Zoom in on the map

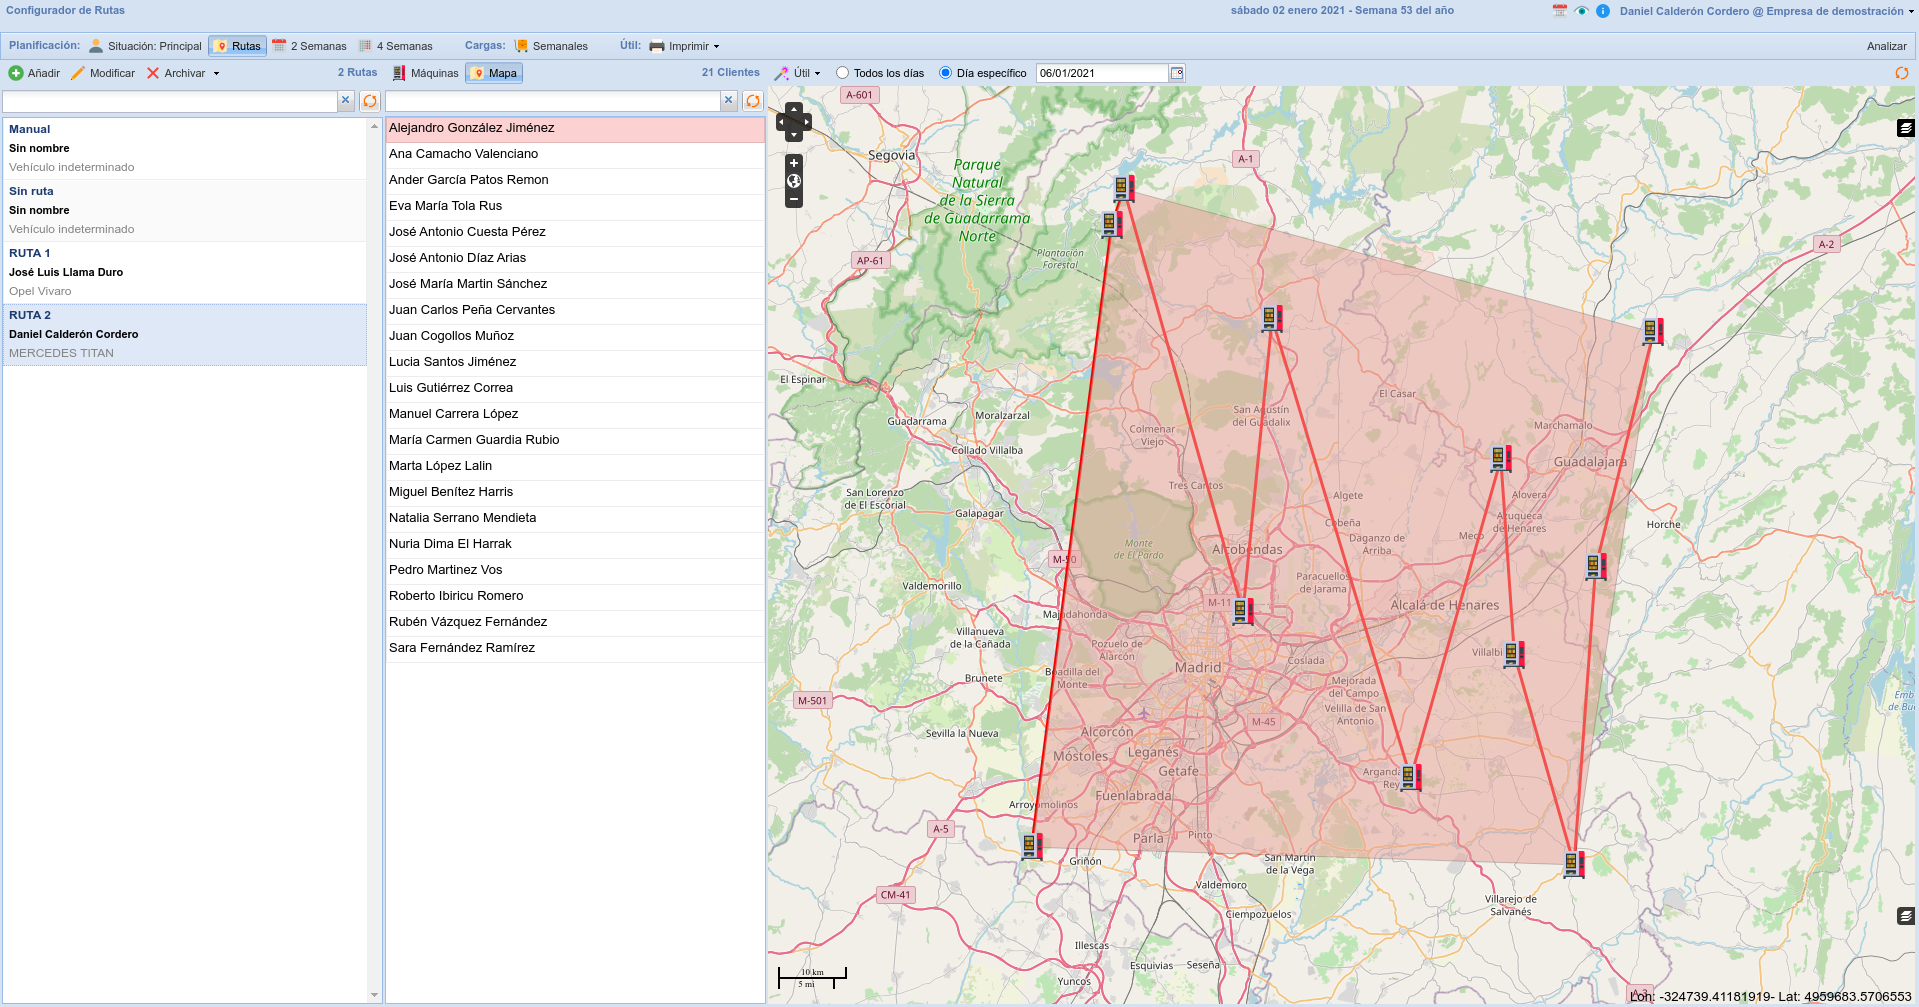tap(794, 163)
